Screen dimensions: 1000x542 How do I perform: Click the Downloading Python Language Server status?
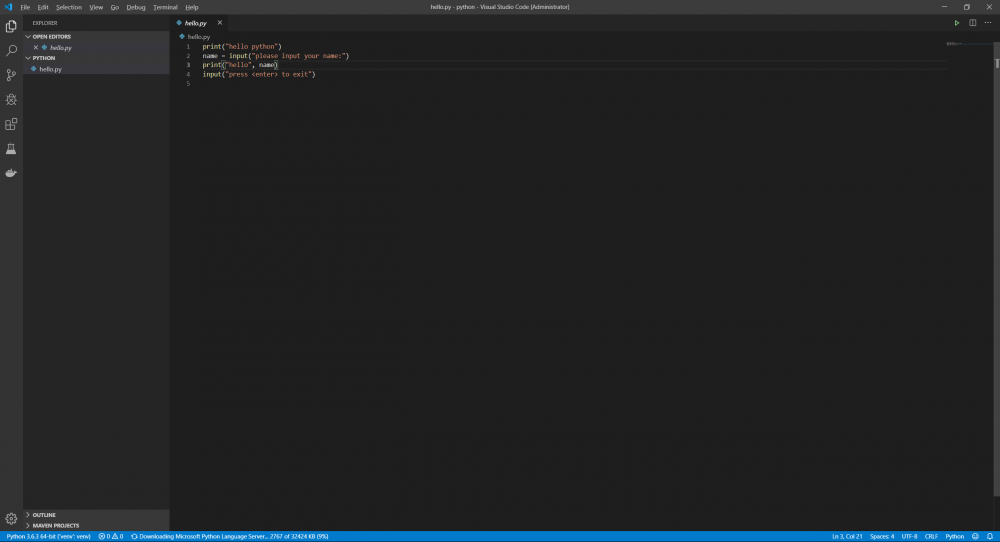pyautogui.click(x=230, y=536)
